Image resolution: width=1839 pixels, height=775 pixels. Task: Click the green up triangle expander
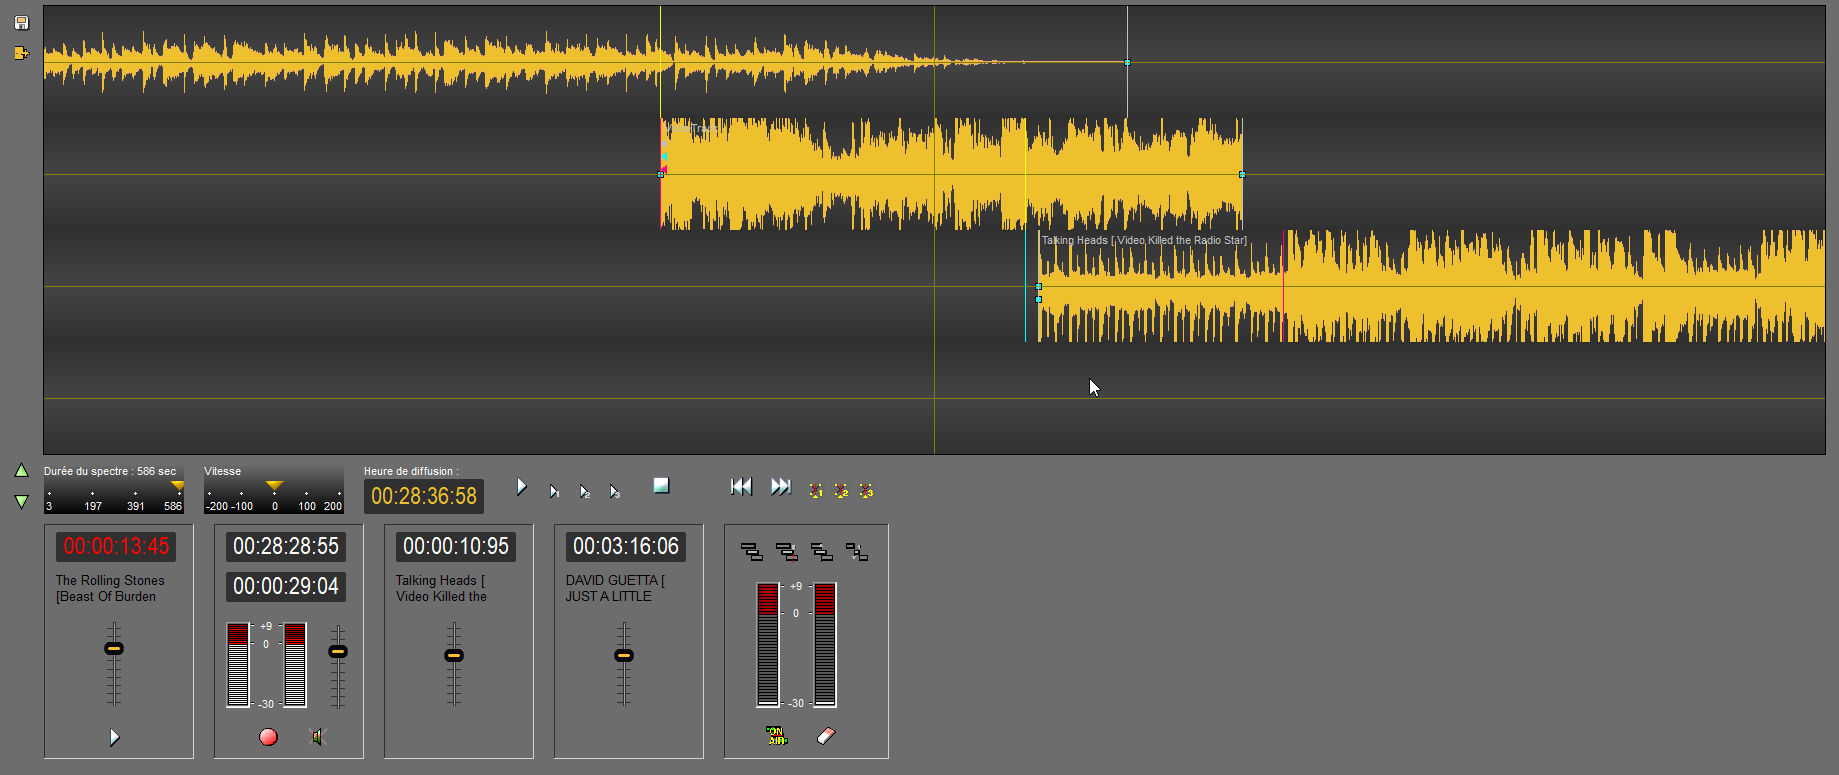pyautogui.click(x=21, y=470)
